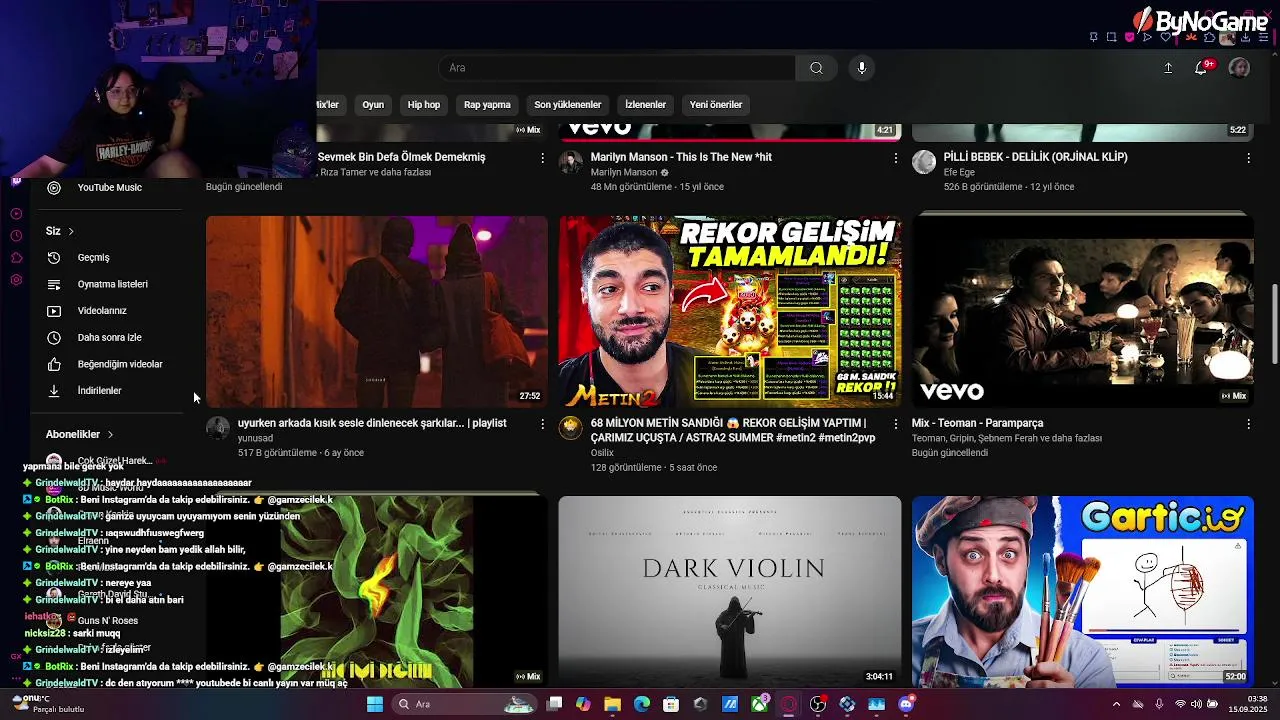Screen dimensions: 1280x720
Task: Show hidden system tray icons
Action: [x=1116, y=704]
